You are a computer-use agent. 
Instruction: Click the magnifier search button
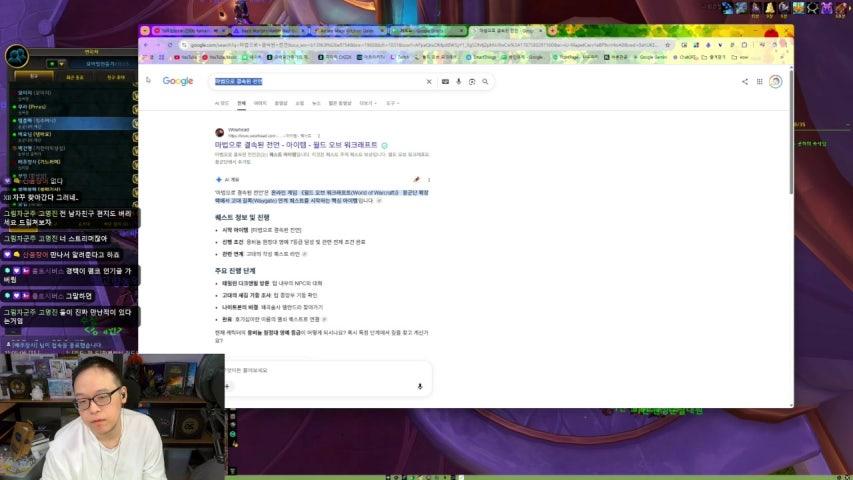485,82
